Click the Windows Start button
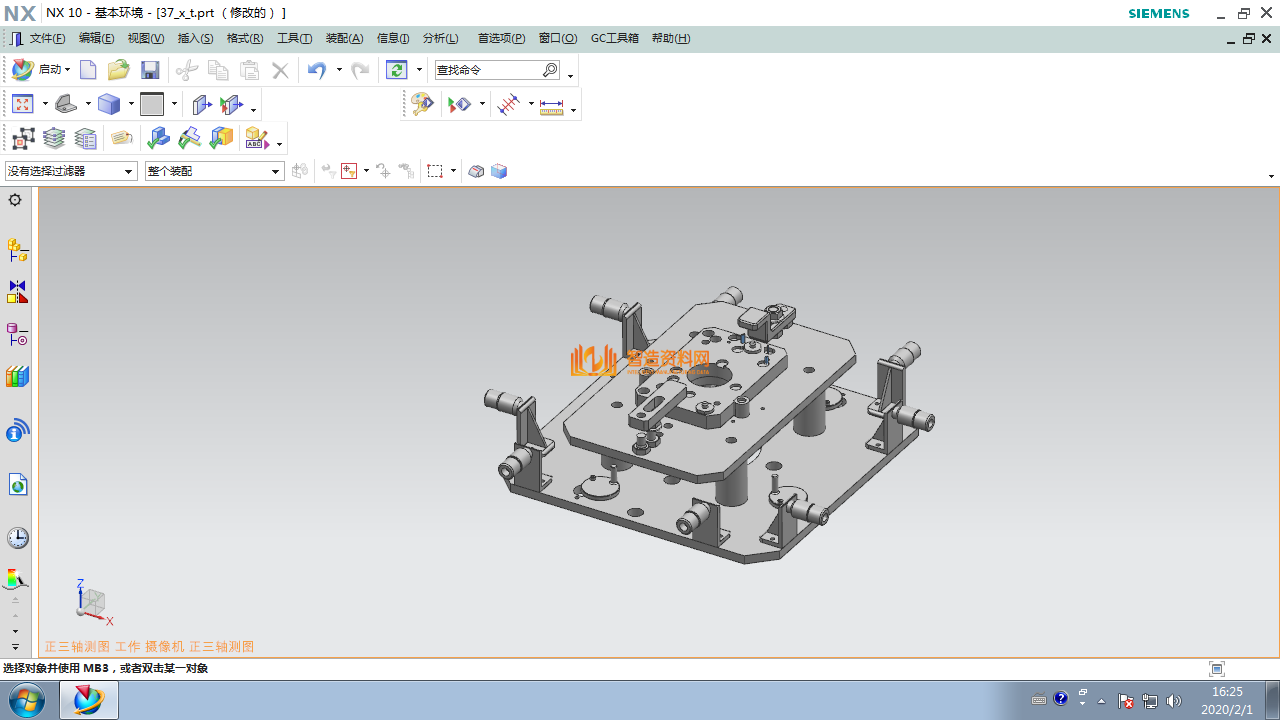 point(27,700)
